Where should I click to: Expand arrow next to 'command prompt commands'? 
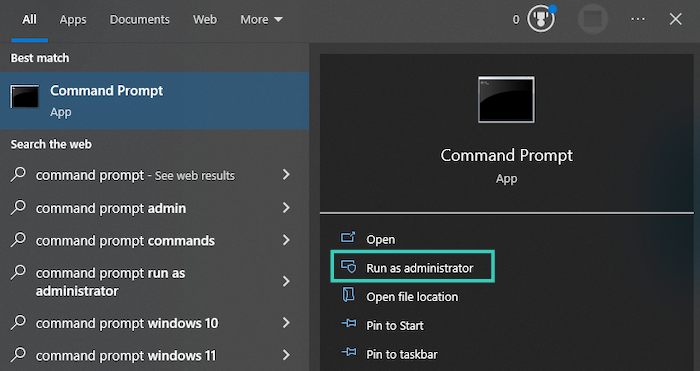(x=287, y=240)
